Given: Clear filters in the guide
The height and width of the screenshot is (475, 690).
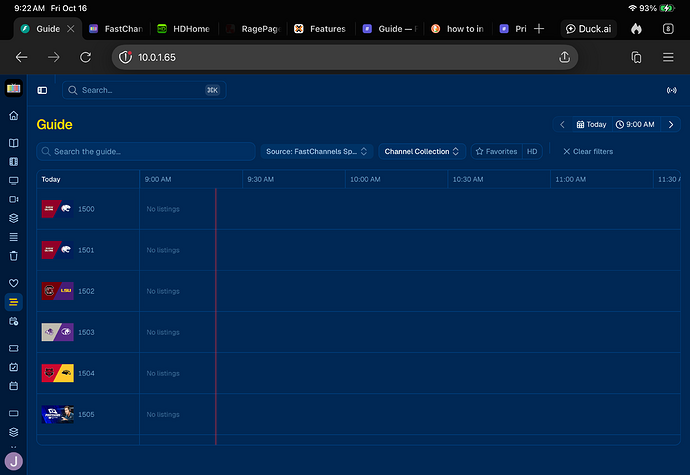Looking at the screenshot, I should pyautogui.click(x=588, y=151).
